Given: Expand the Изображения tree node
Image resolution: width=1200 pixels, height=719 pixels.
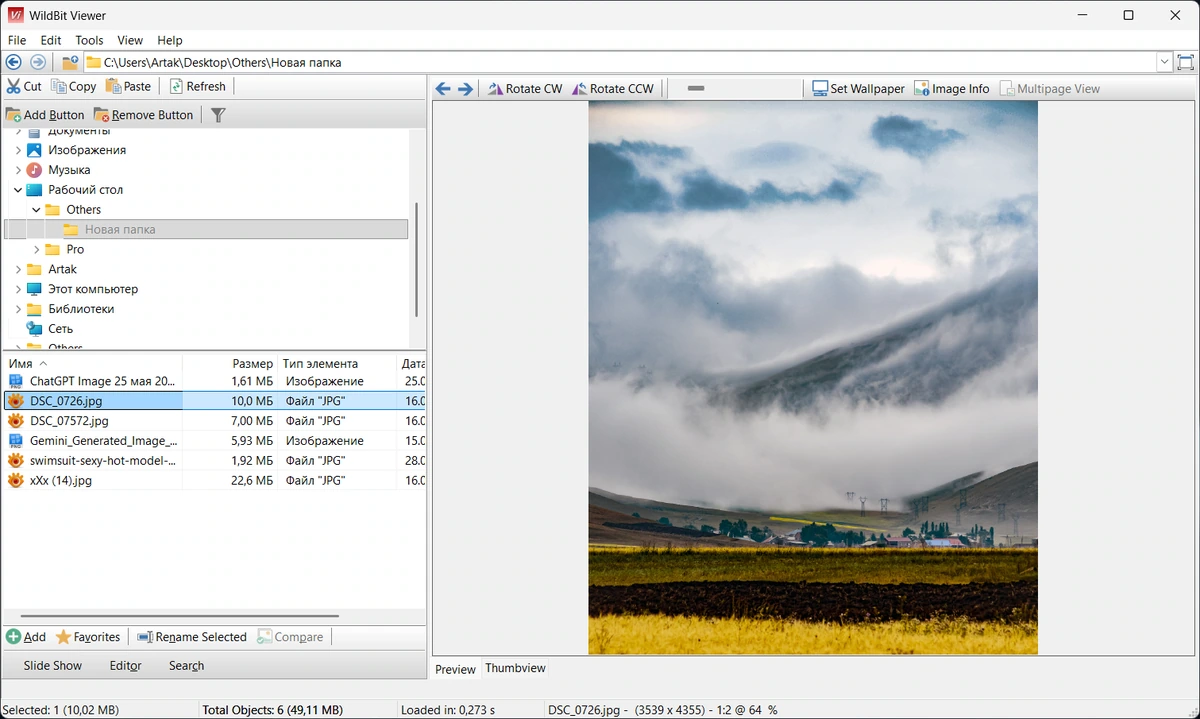Looking at the screenshot, I should point(18,150).
